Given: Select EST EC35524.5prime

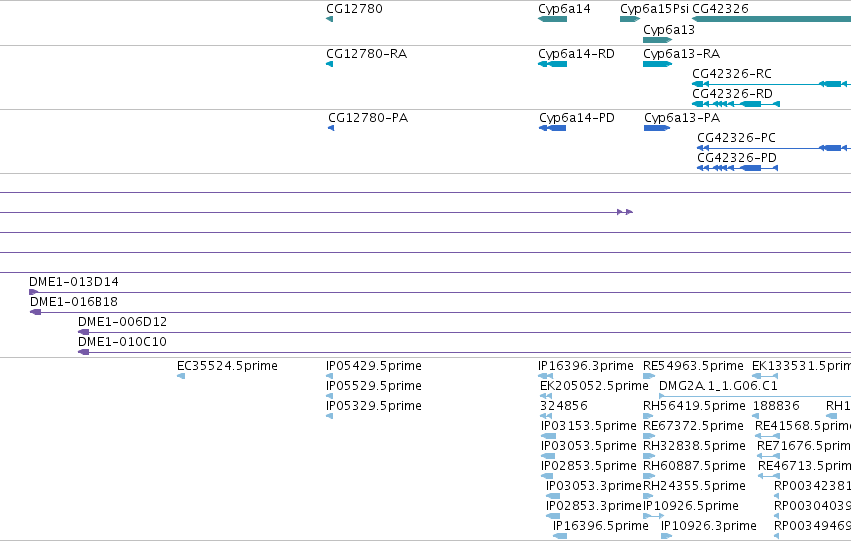Looking at the screenshot, I should [227, 366].
